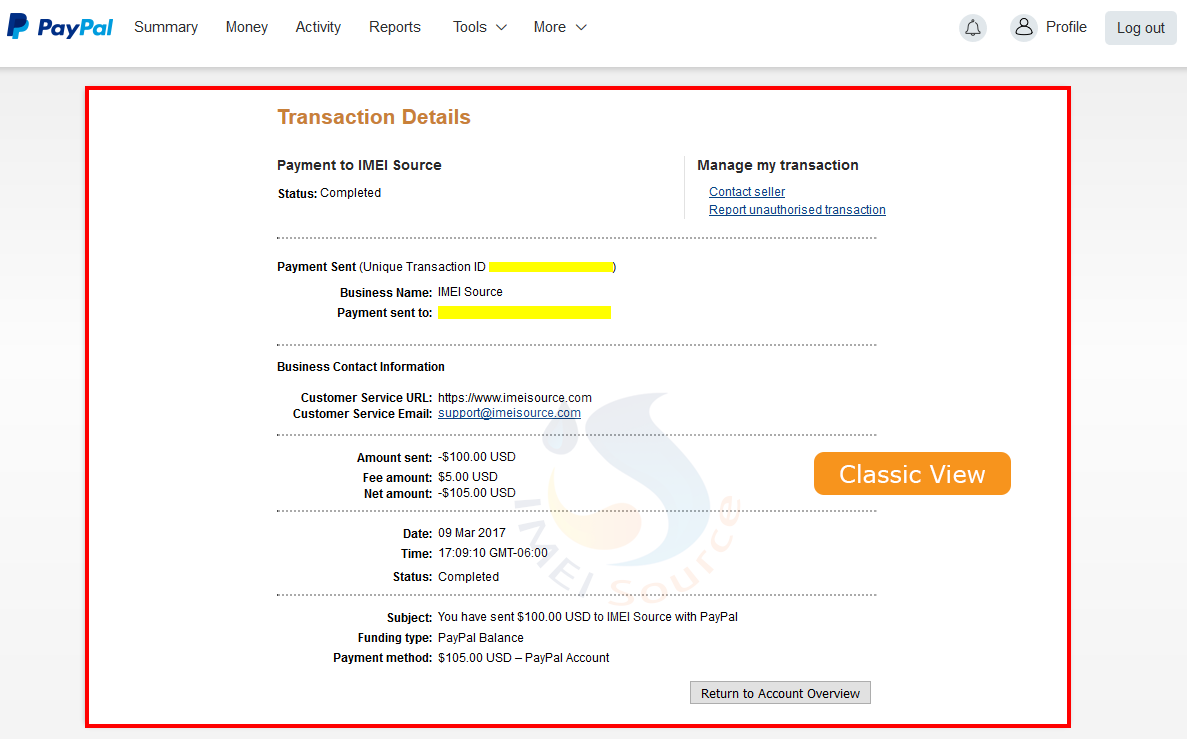1187x739 pixels.
Task: Click the "Payment to IMEI Source" heading
Action: 359,165
